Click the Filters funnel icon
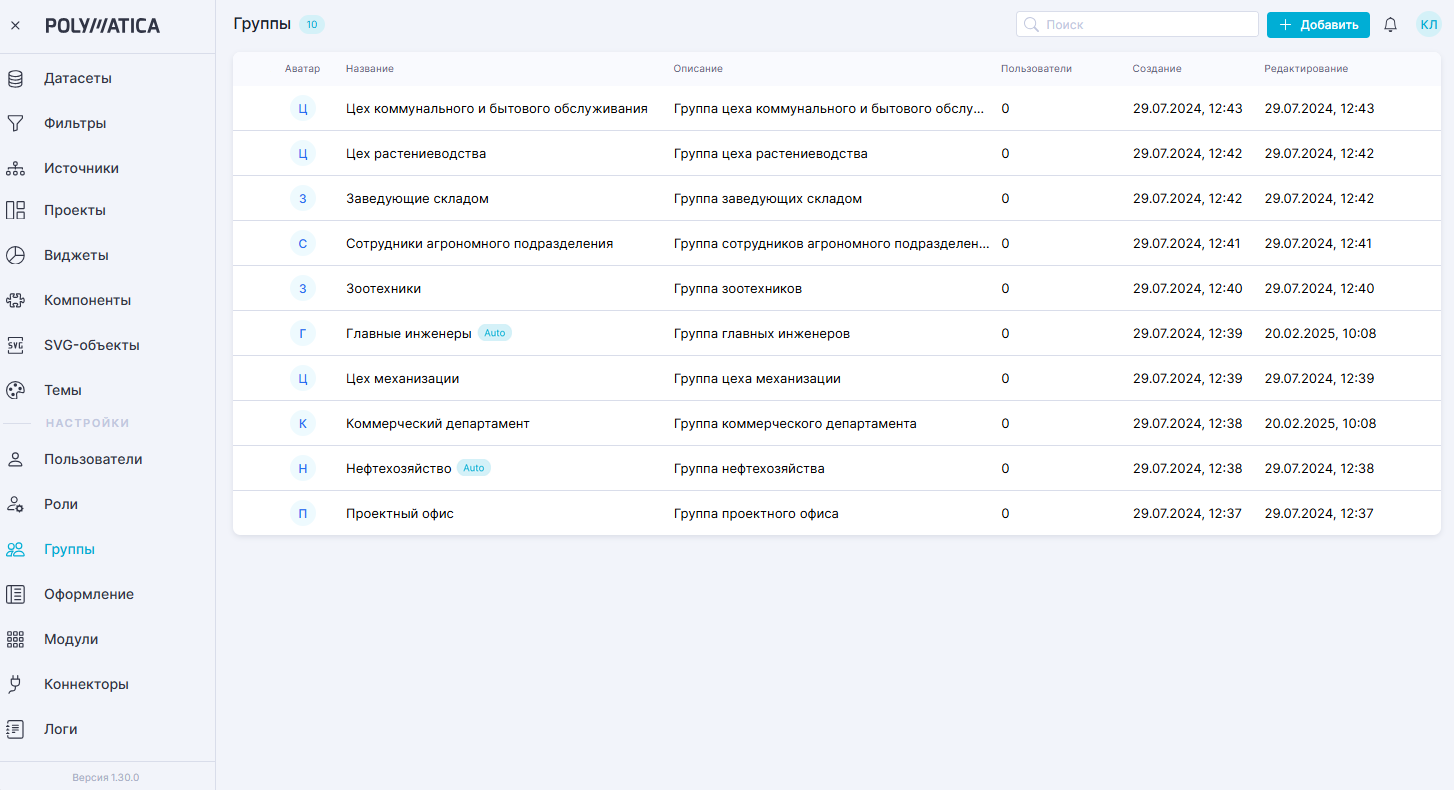This screenshot has height=790, width=1454. (x=15, y=123)
